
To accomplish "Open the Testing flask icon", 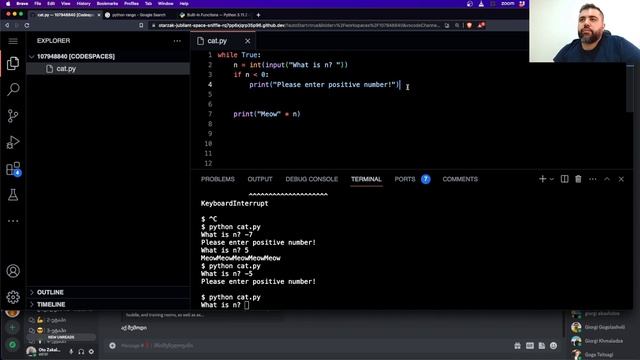I will [x=13, y=195].
